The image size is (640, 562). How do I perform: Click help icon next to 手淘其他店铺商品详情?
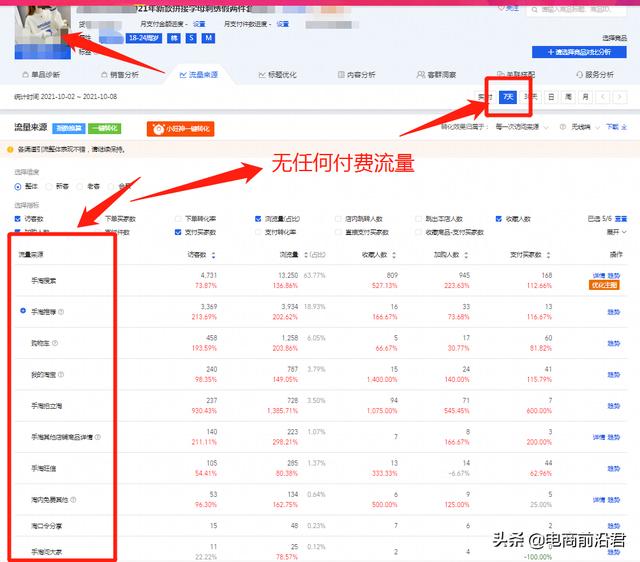[98, 437]
